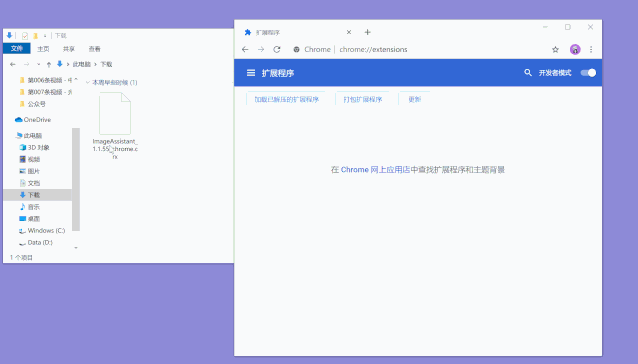Open the Chrome 网上应用店 link
638x364 pixels.
(x=375, y=170)
